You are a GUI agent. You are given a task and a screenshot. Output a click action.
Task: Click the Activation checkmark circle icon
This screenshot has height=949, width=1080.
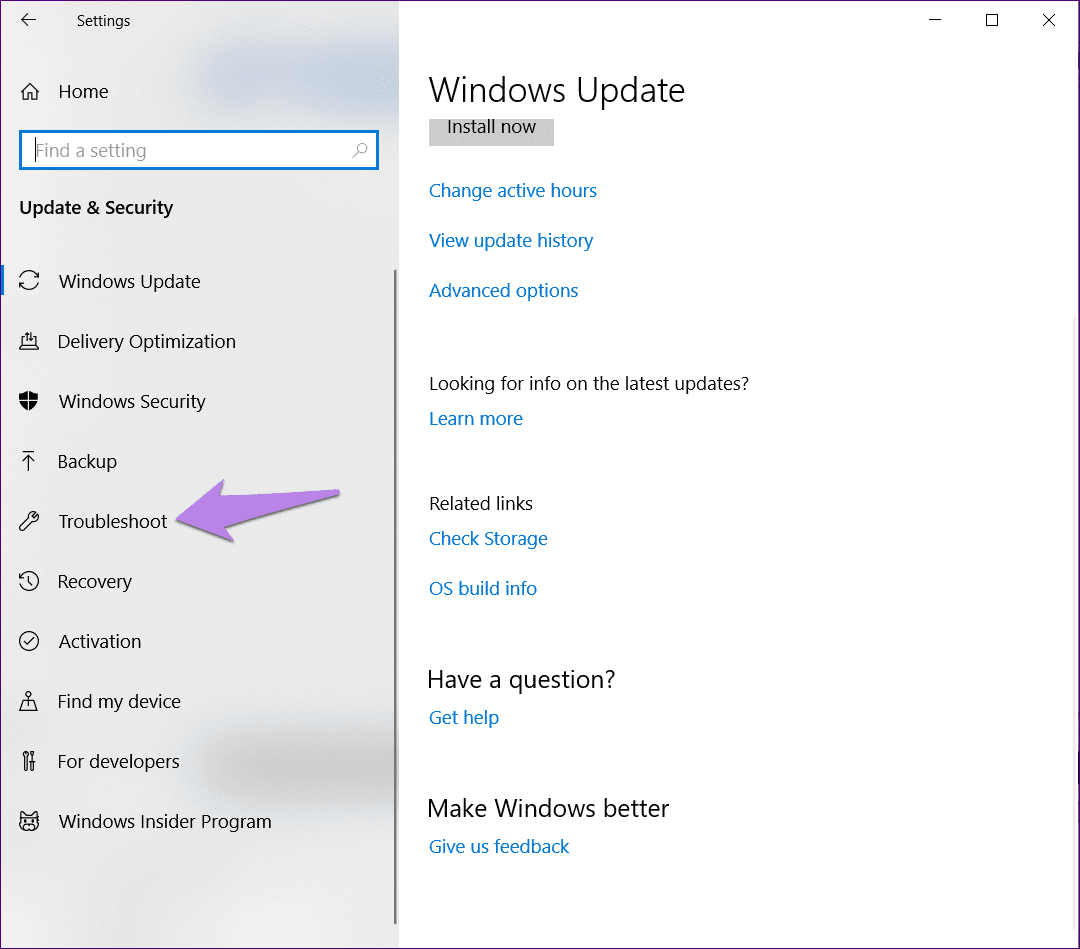[29, 641]
